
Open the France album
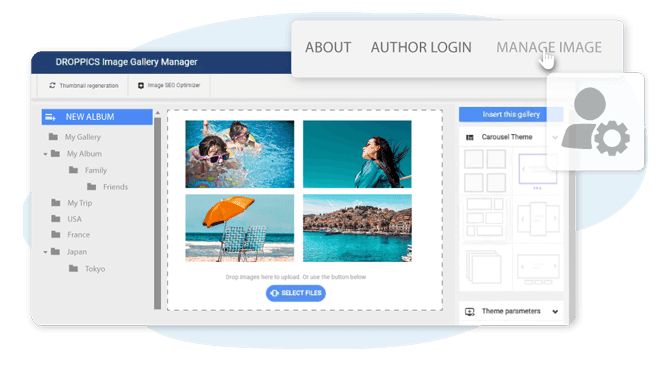[x=79, y=234]
